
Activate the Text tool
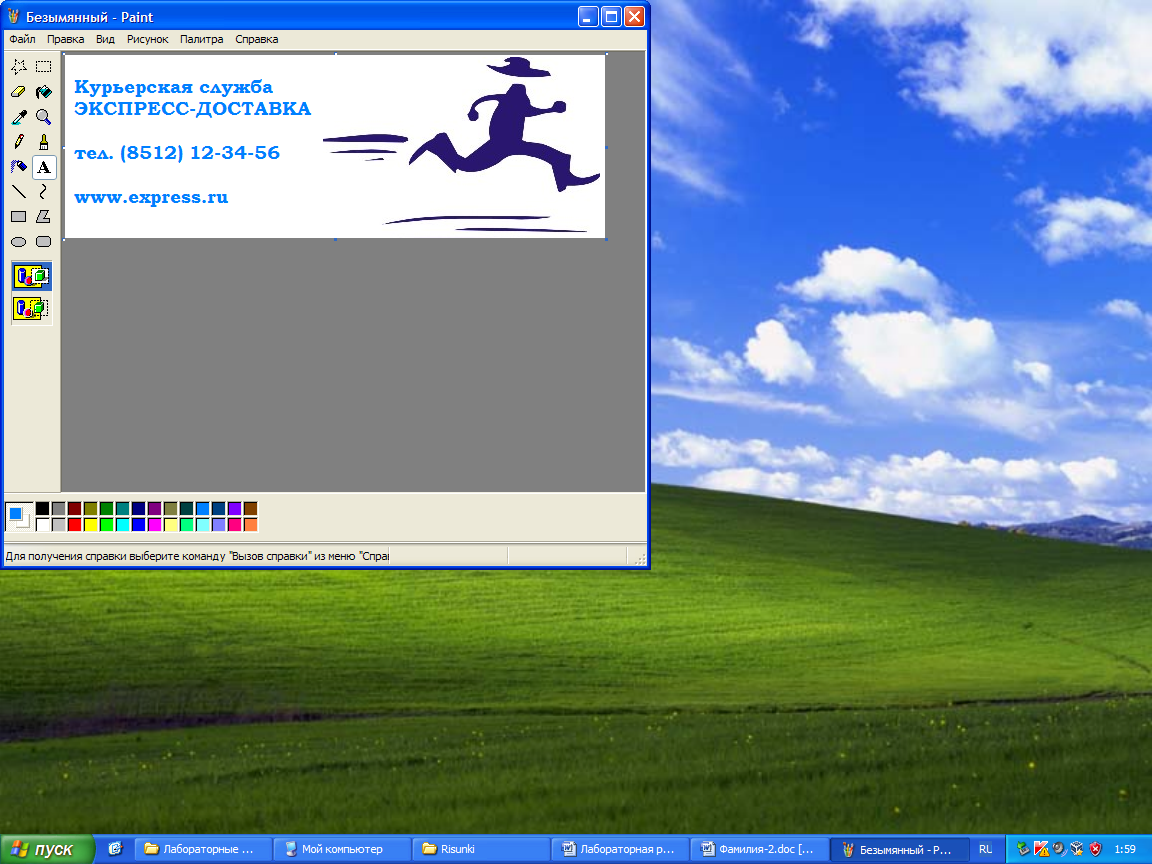click(x=44, y=167)
